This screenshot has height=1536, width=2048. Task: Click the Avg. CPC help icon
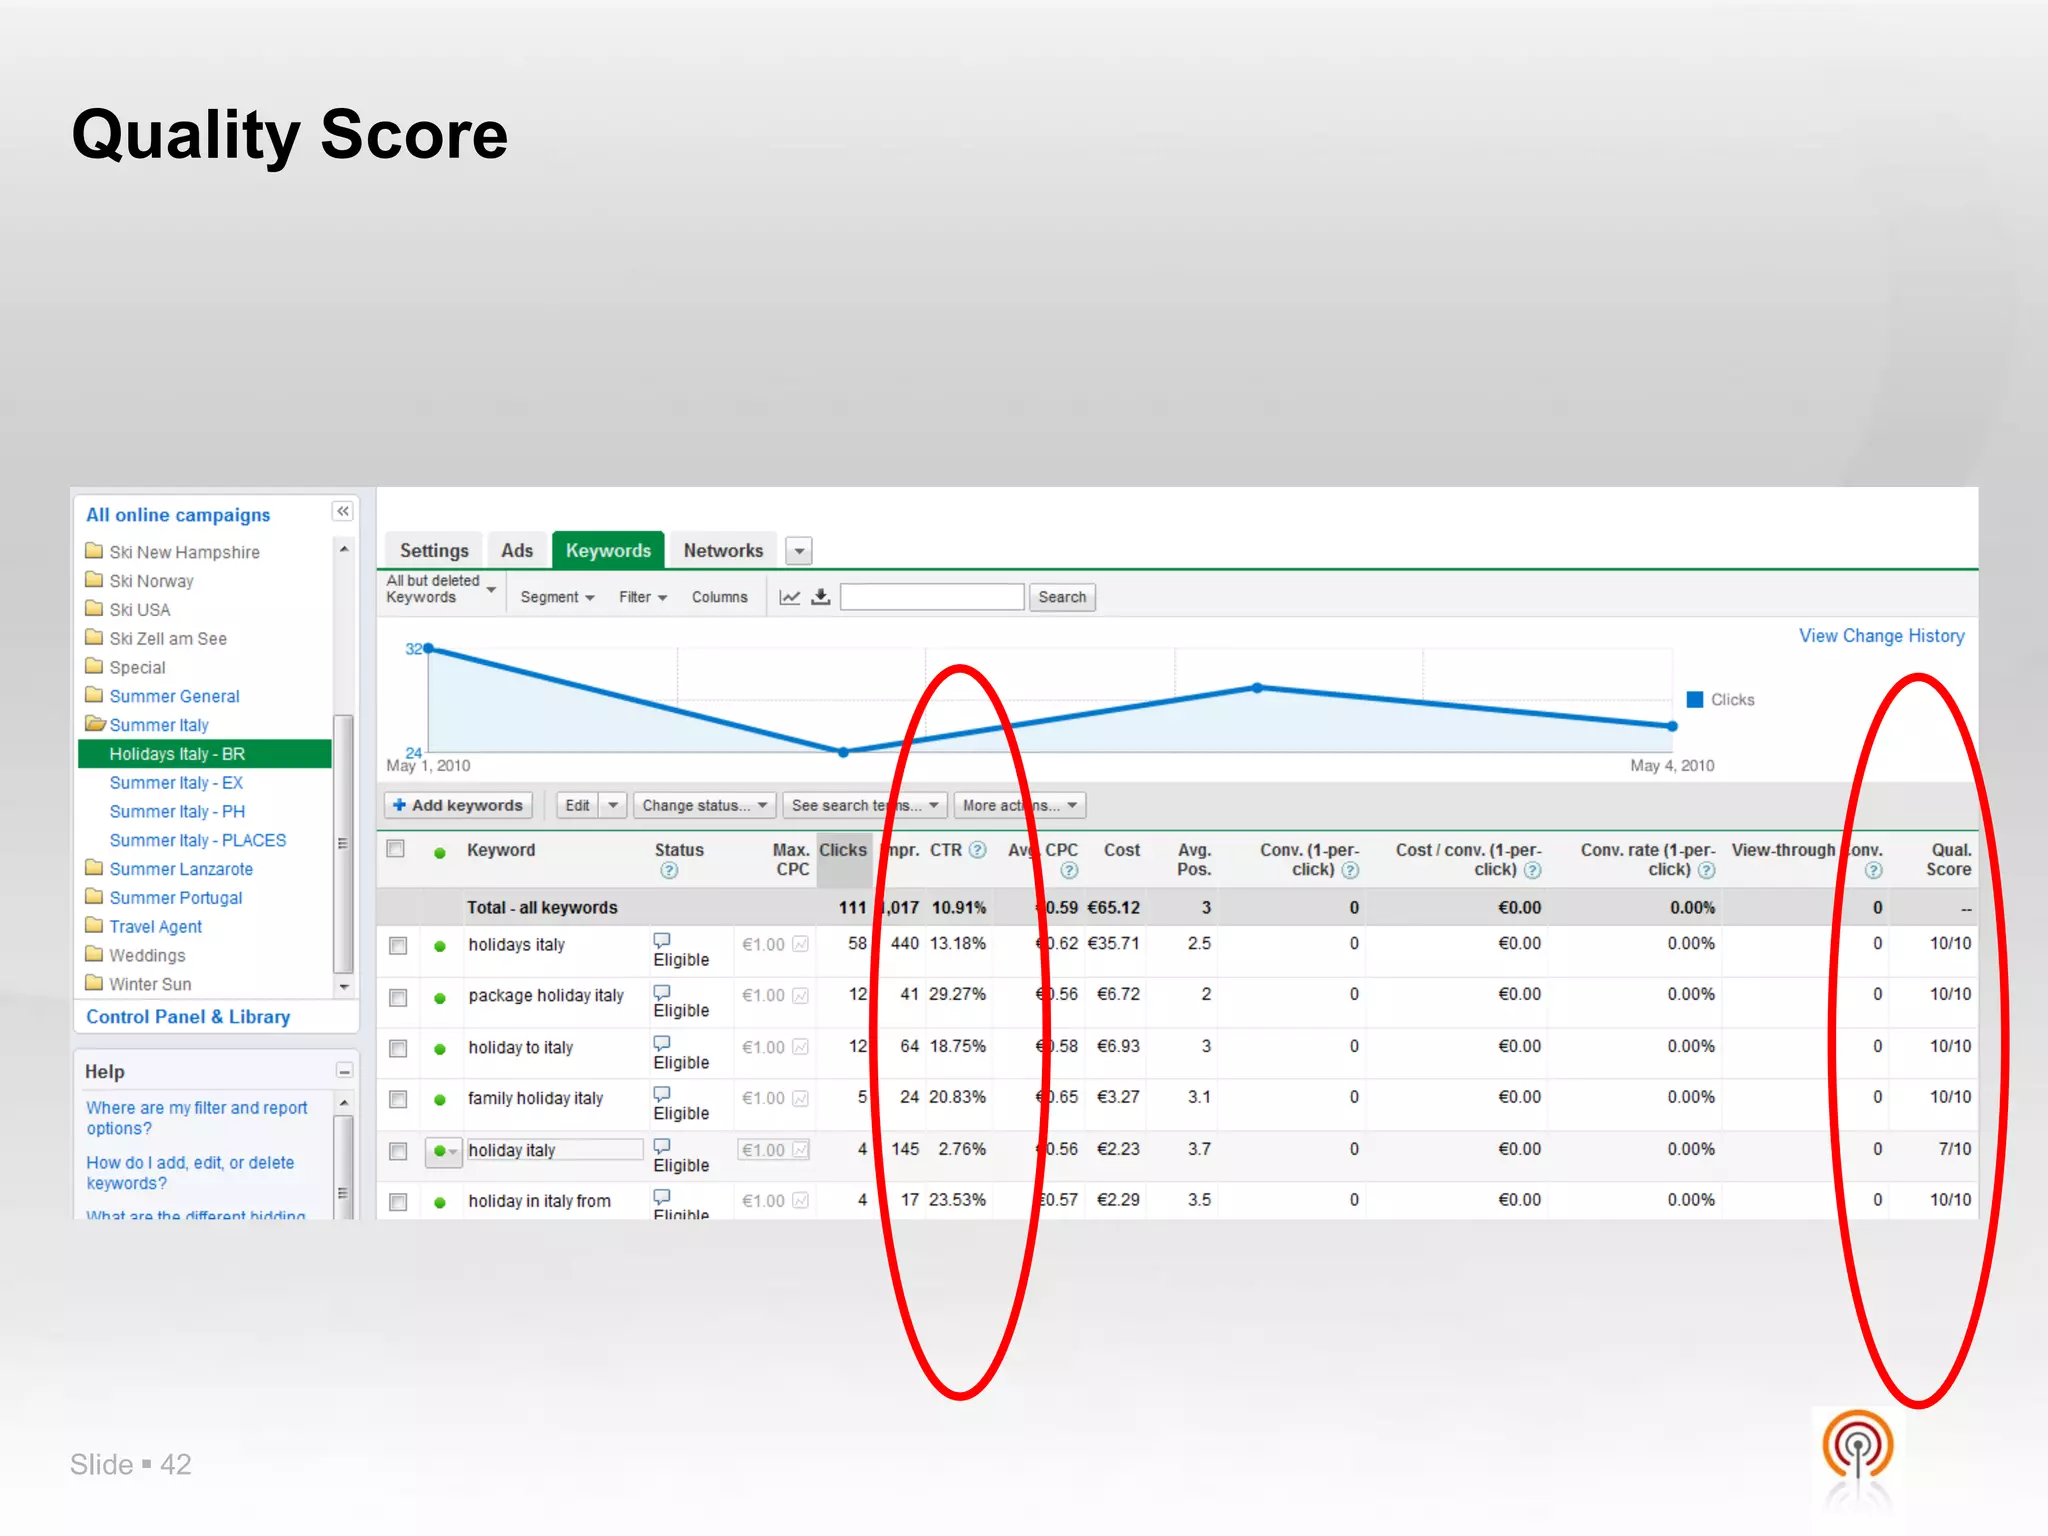1069,871
